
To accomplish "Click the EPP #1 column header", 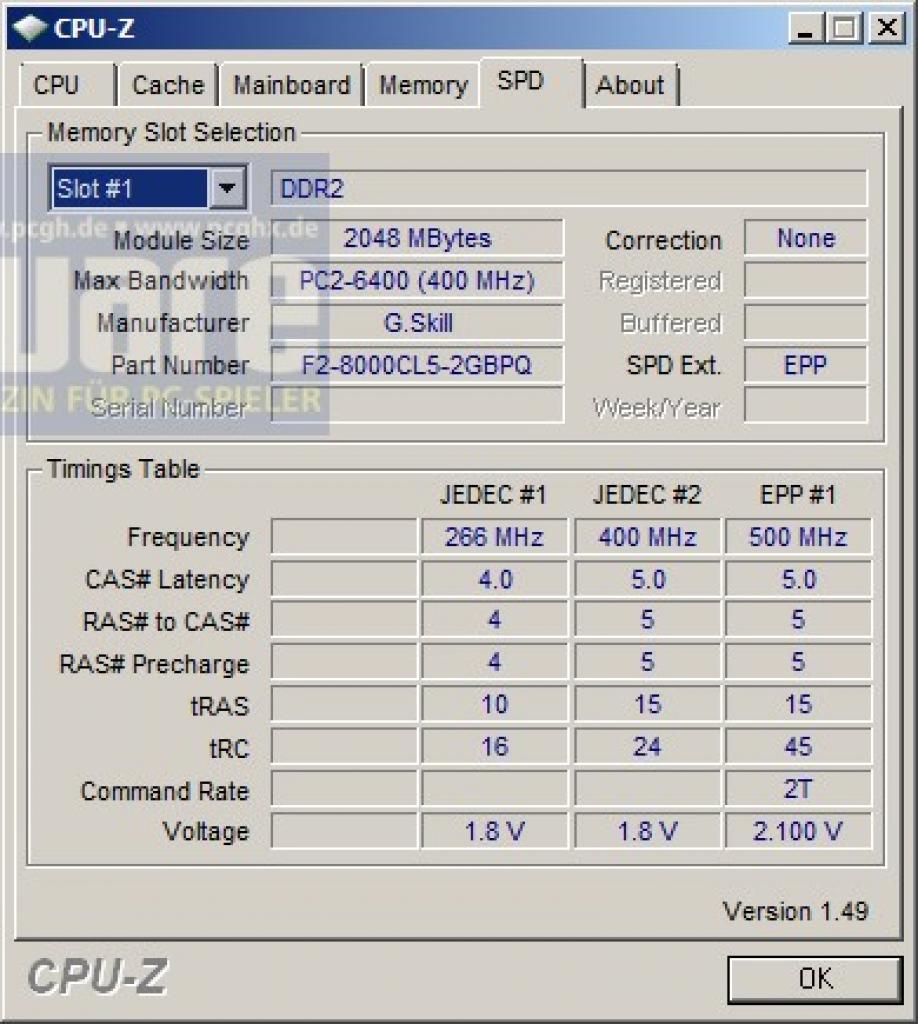I will (798, 495).
